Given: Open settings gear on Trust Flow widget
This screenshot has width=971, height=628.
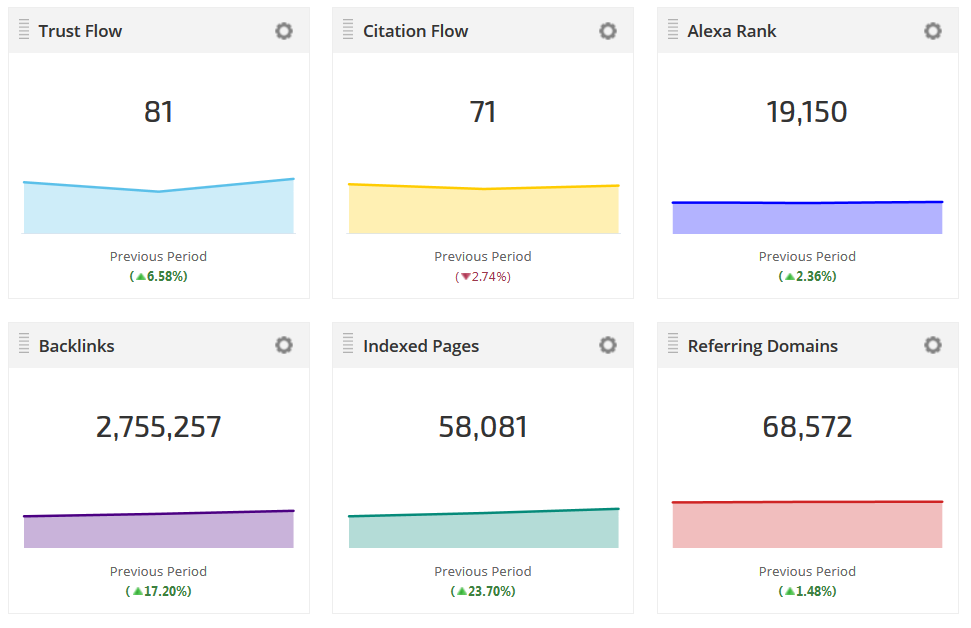Looking at the screenshot, I should click(284, 31).
